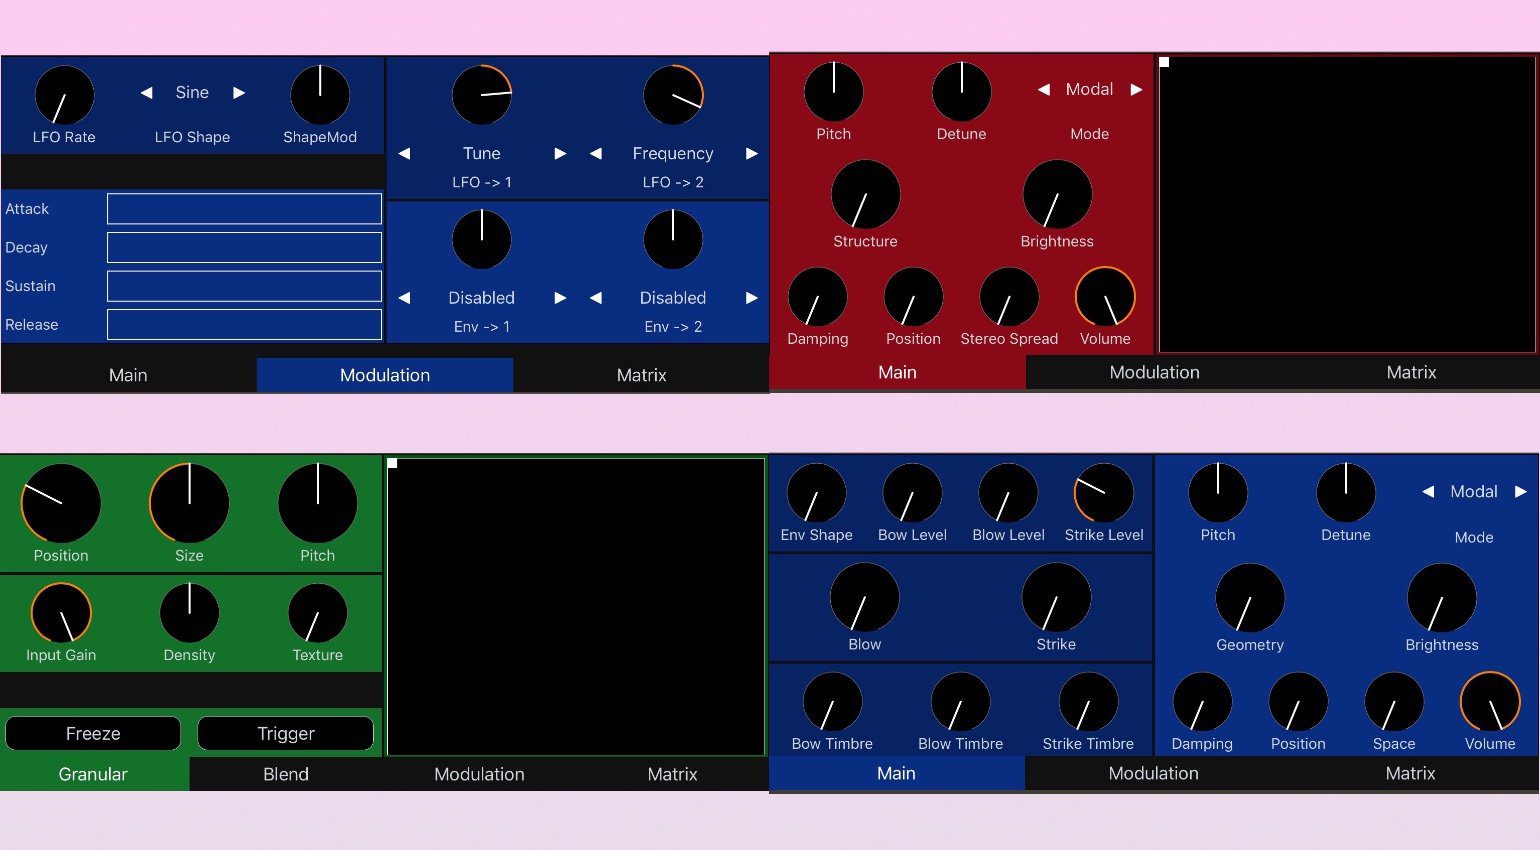Click the LFO -> 1 Tune amount knob
Viewport: 1540px width, 850px height.
click(x=482, y=95)
